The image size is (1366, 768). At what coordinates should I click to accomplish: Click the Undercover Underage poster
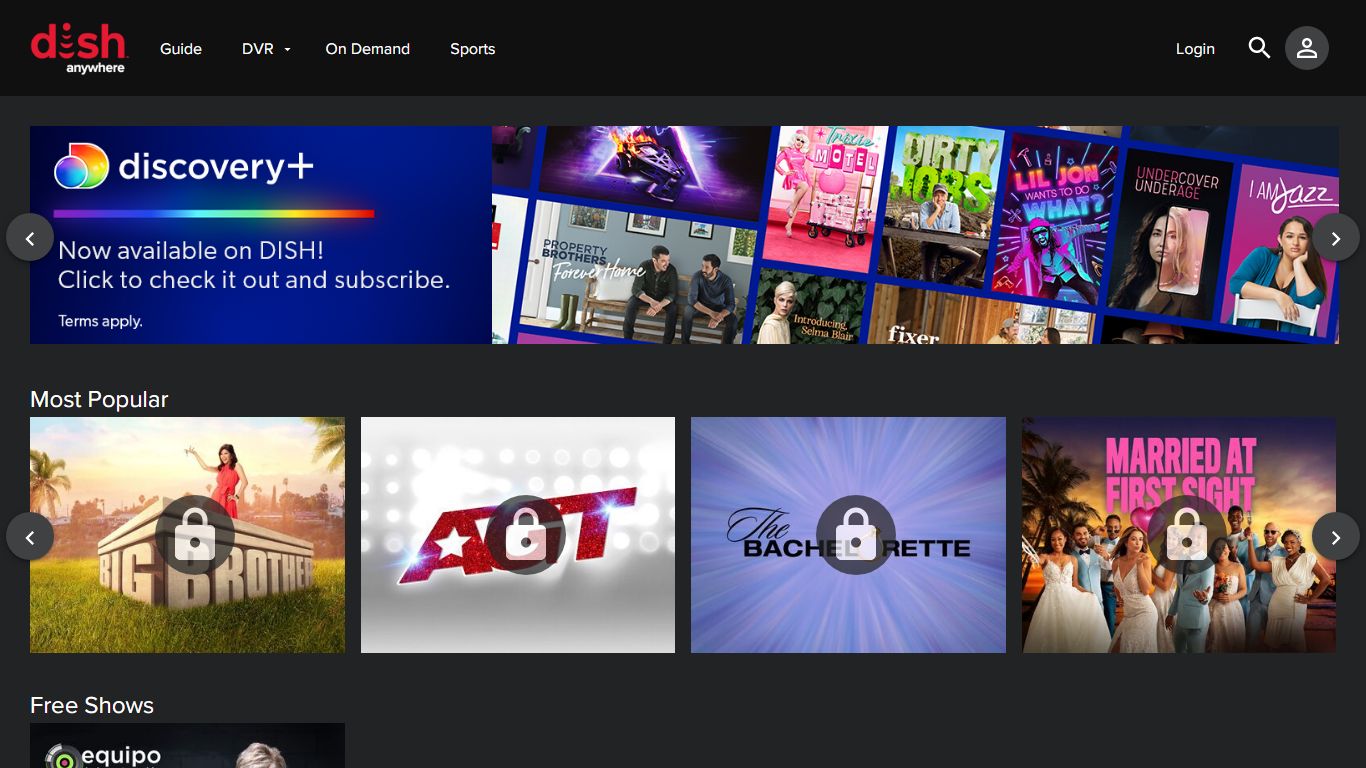[x=1168, y=235]
